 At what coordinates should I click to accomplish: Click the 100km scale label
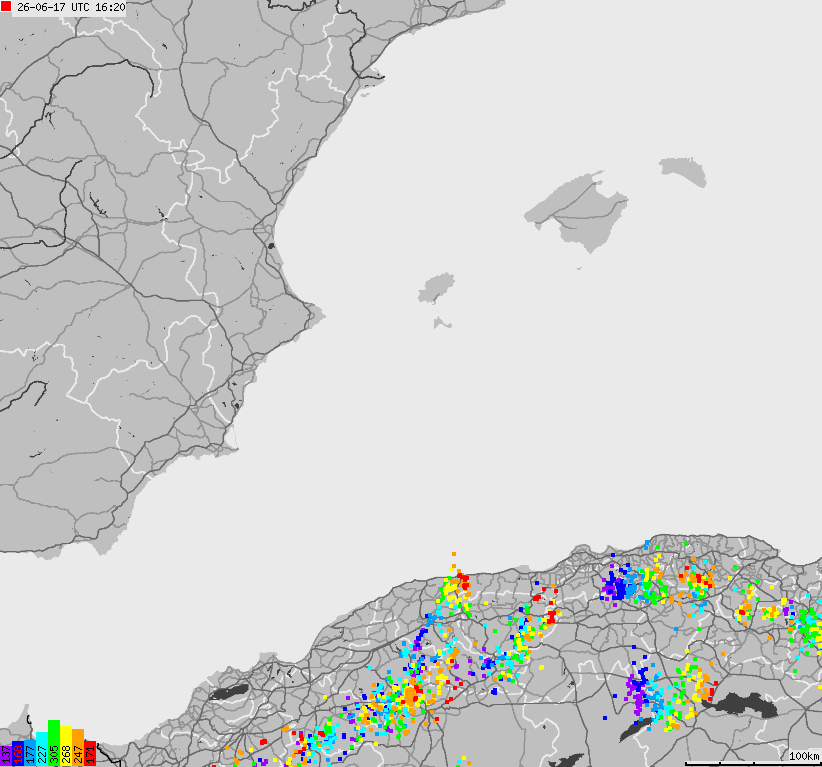(x=804, y=755)
